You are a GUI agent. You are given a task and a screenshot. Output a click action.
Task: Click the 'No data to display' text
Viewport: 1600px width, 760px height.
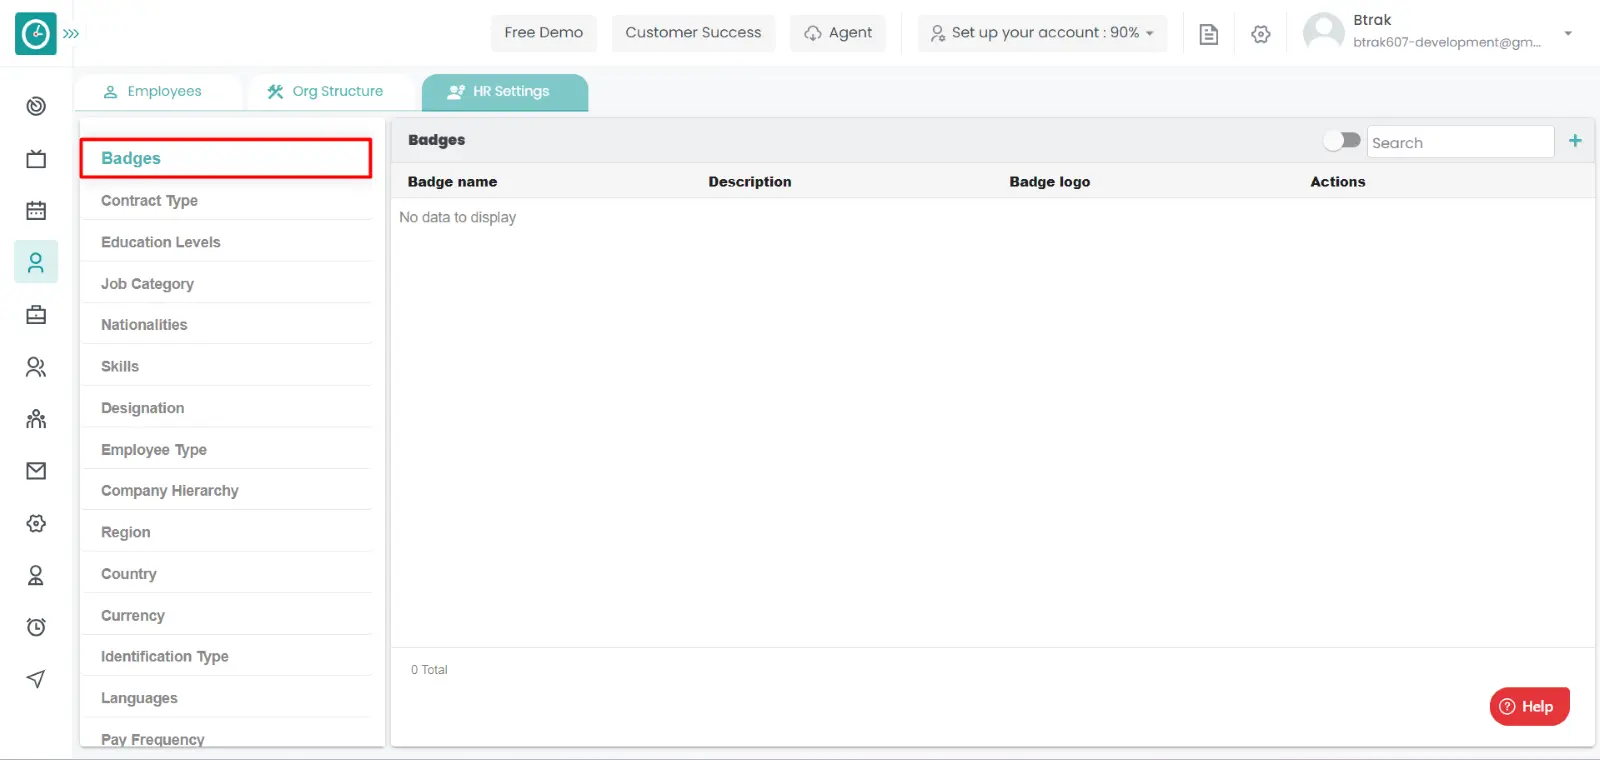pos(458,217)
